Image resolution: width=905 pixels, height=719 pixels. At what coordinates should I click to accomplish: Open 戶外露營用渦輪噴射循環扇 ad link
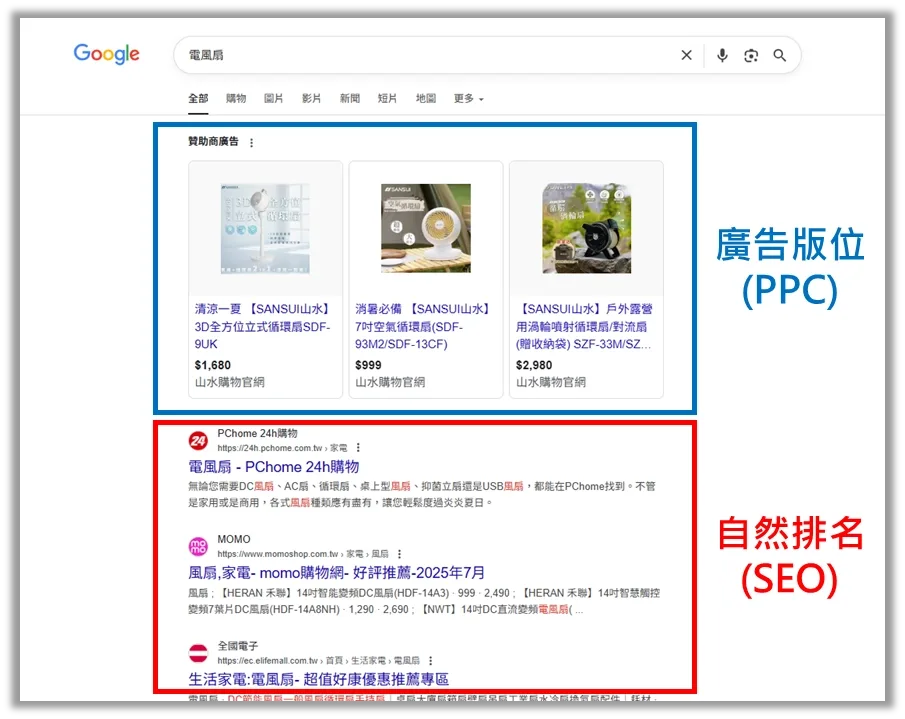584,327
